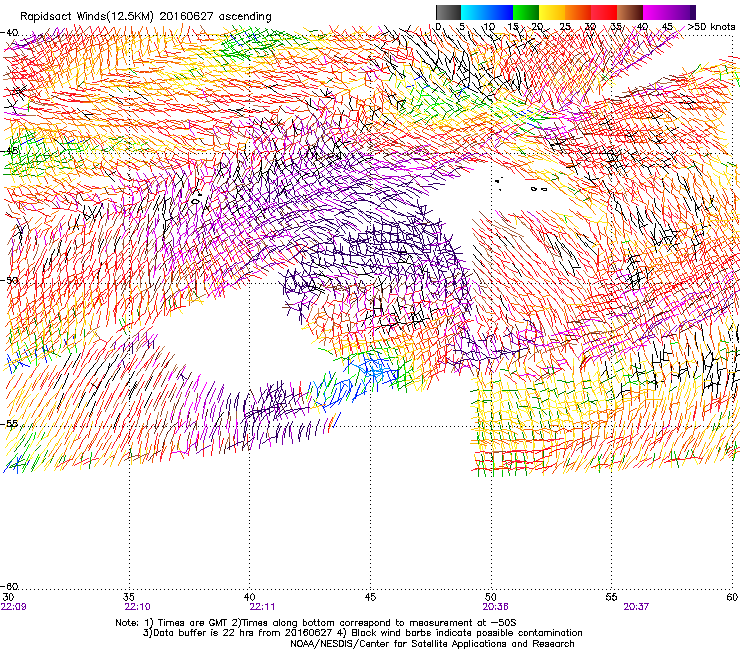Click the magenta 40-45 knots legend swatch

[656, 12]
